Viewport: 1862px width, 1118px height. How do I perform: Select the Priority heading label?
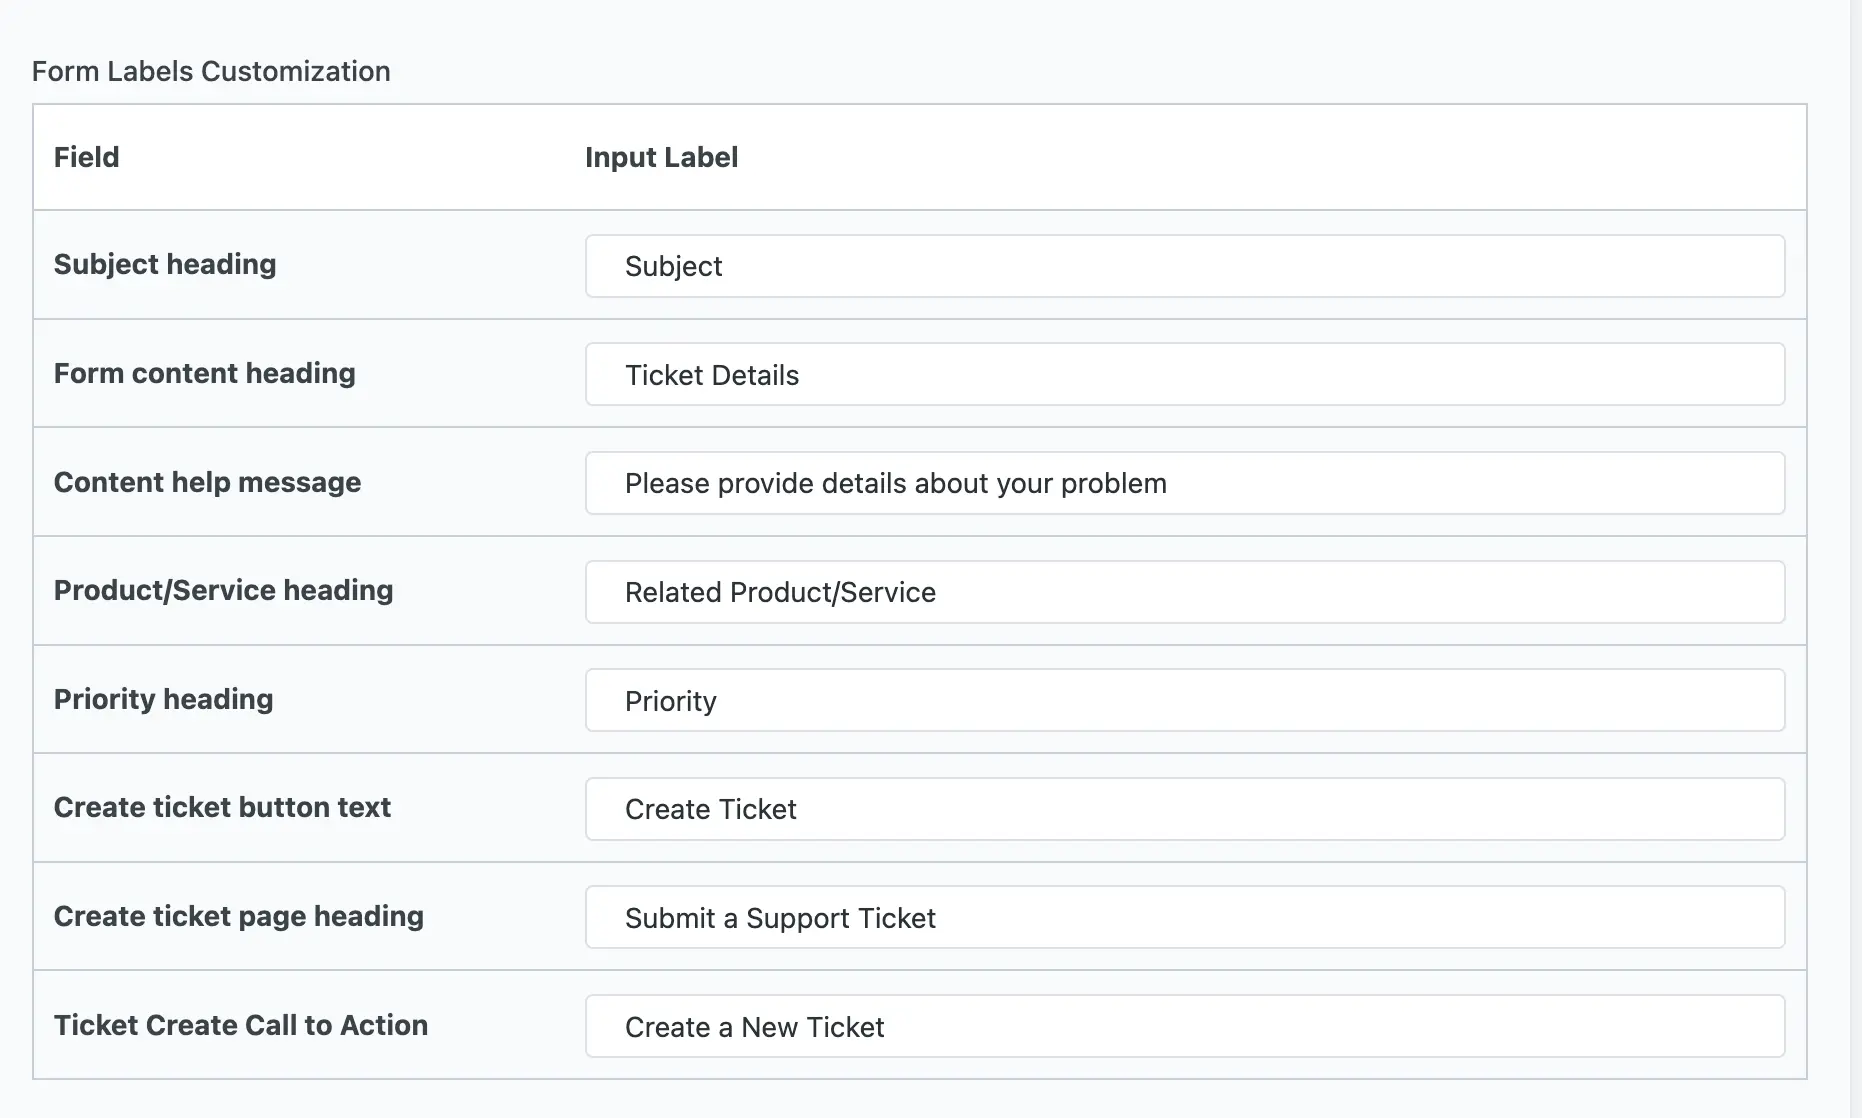[163, 699]
